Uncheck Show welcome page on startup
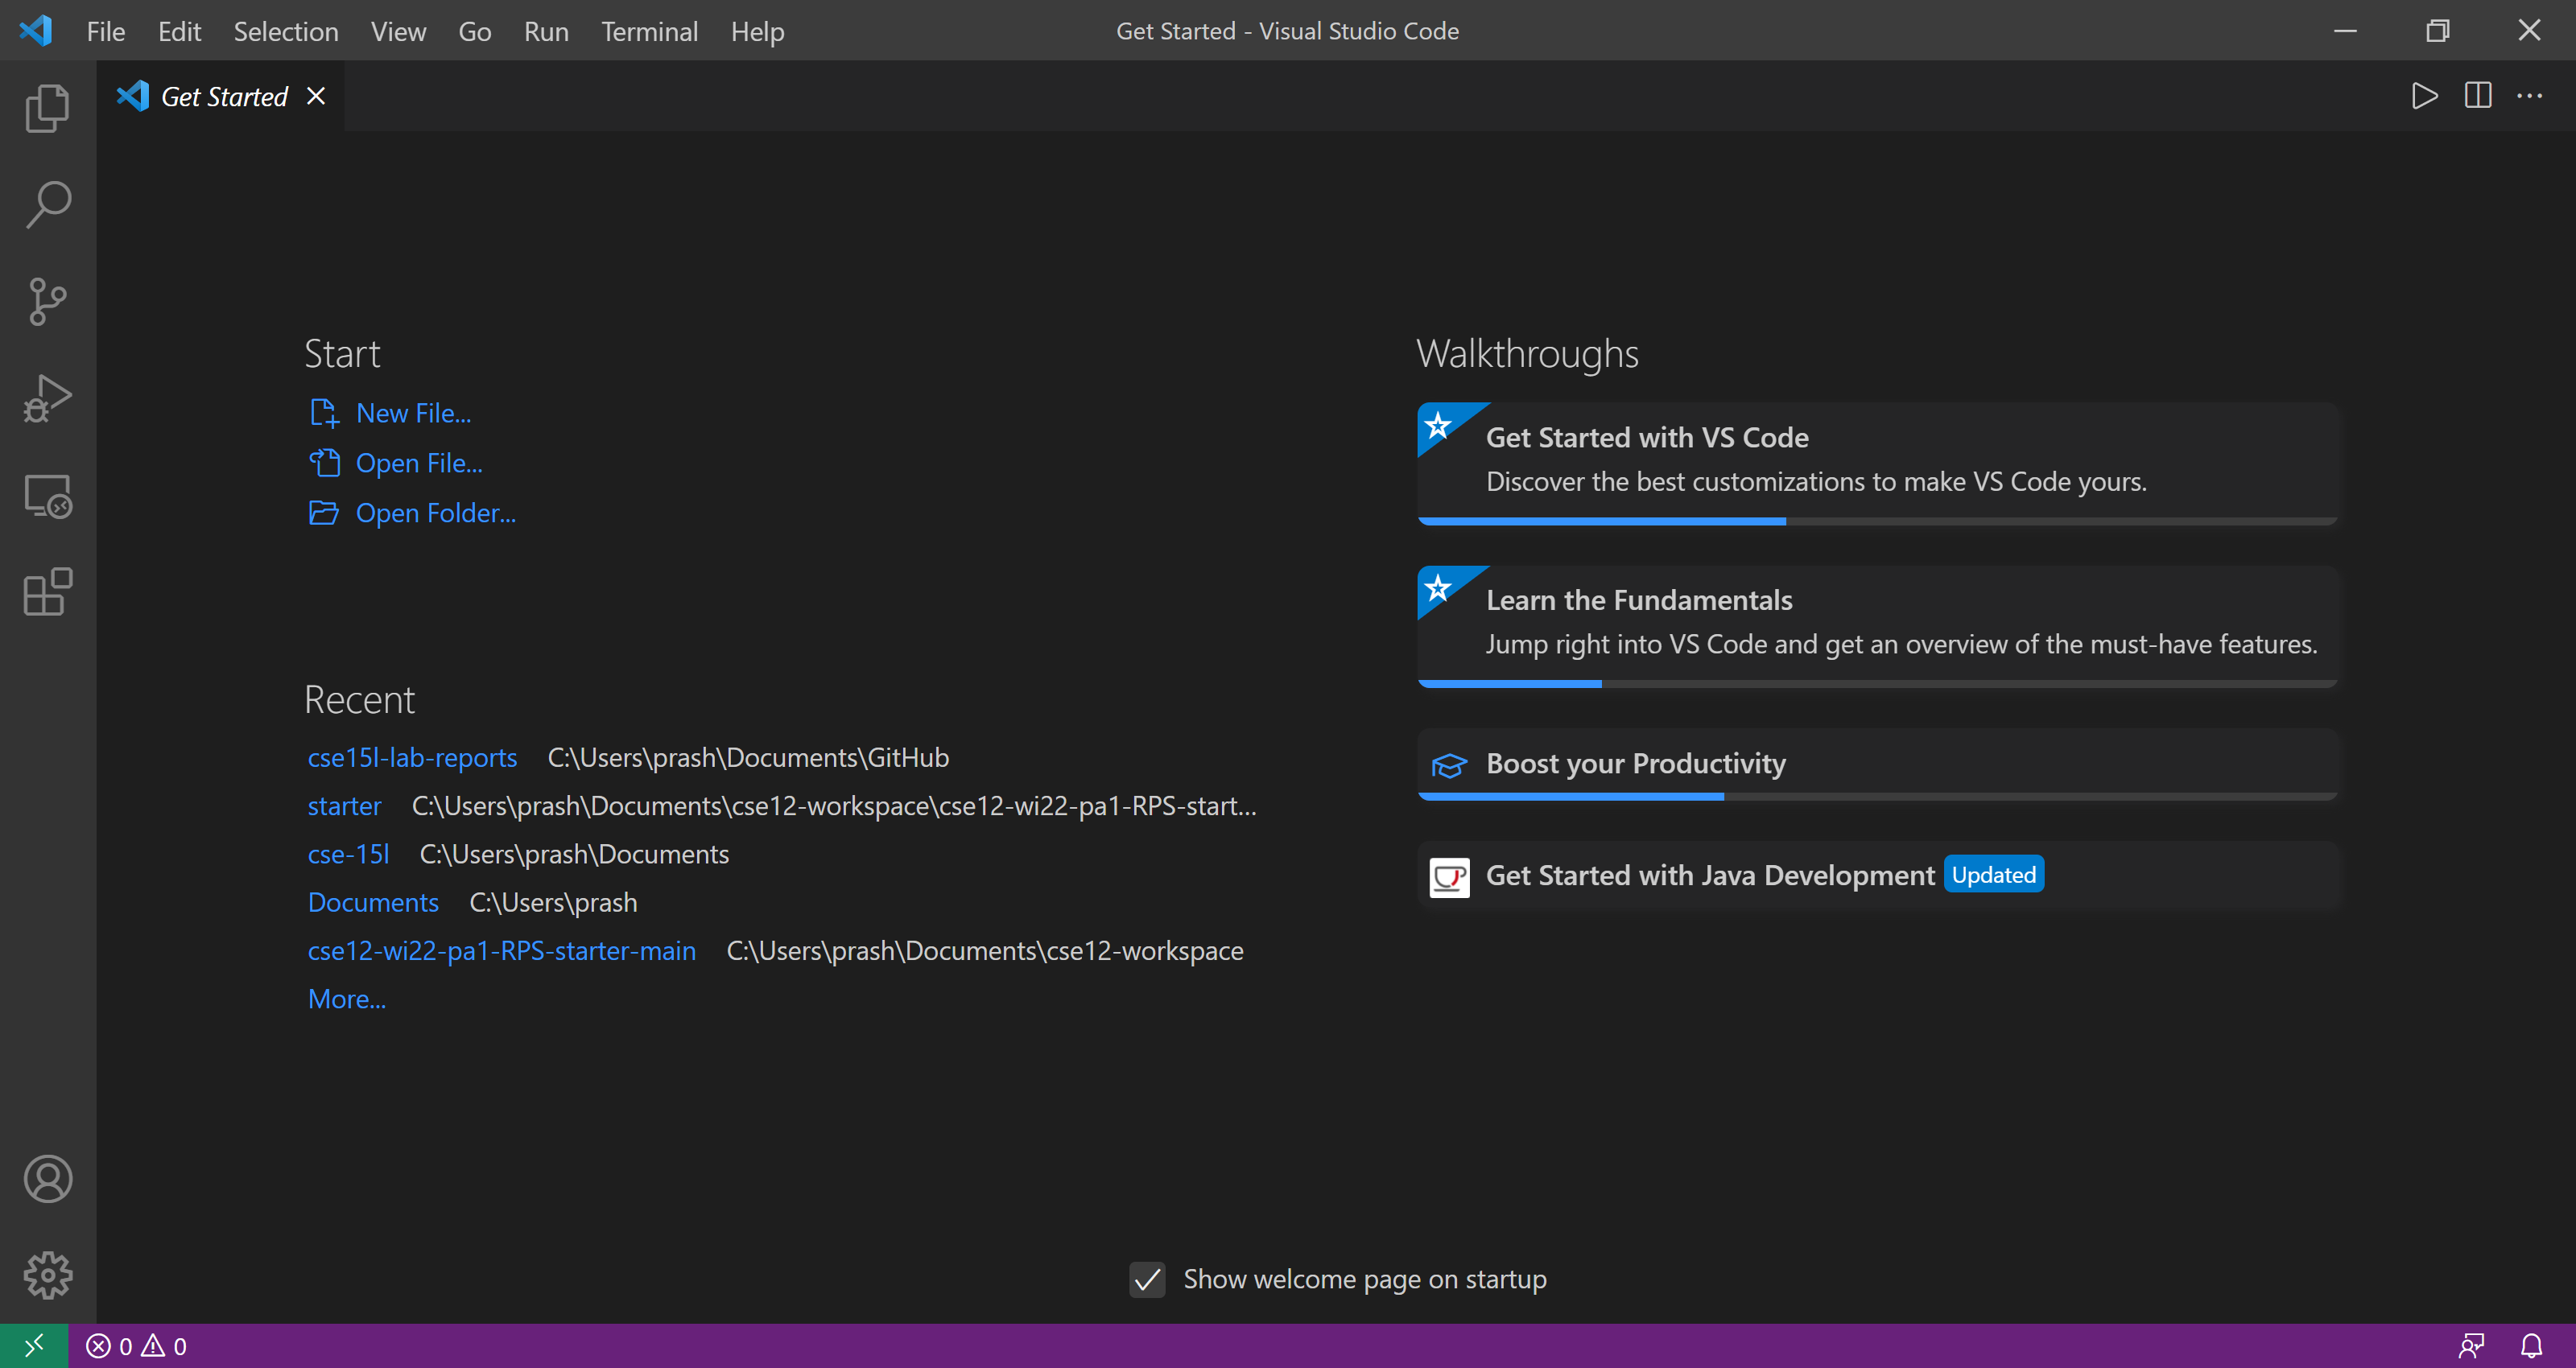Screen dimensions: 2576x1368 [x=1147, y=1279]
